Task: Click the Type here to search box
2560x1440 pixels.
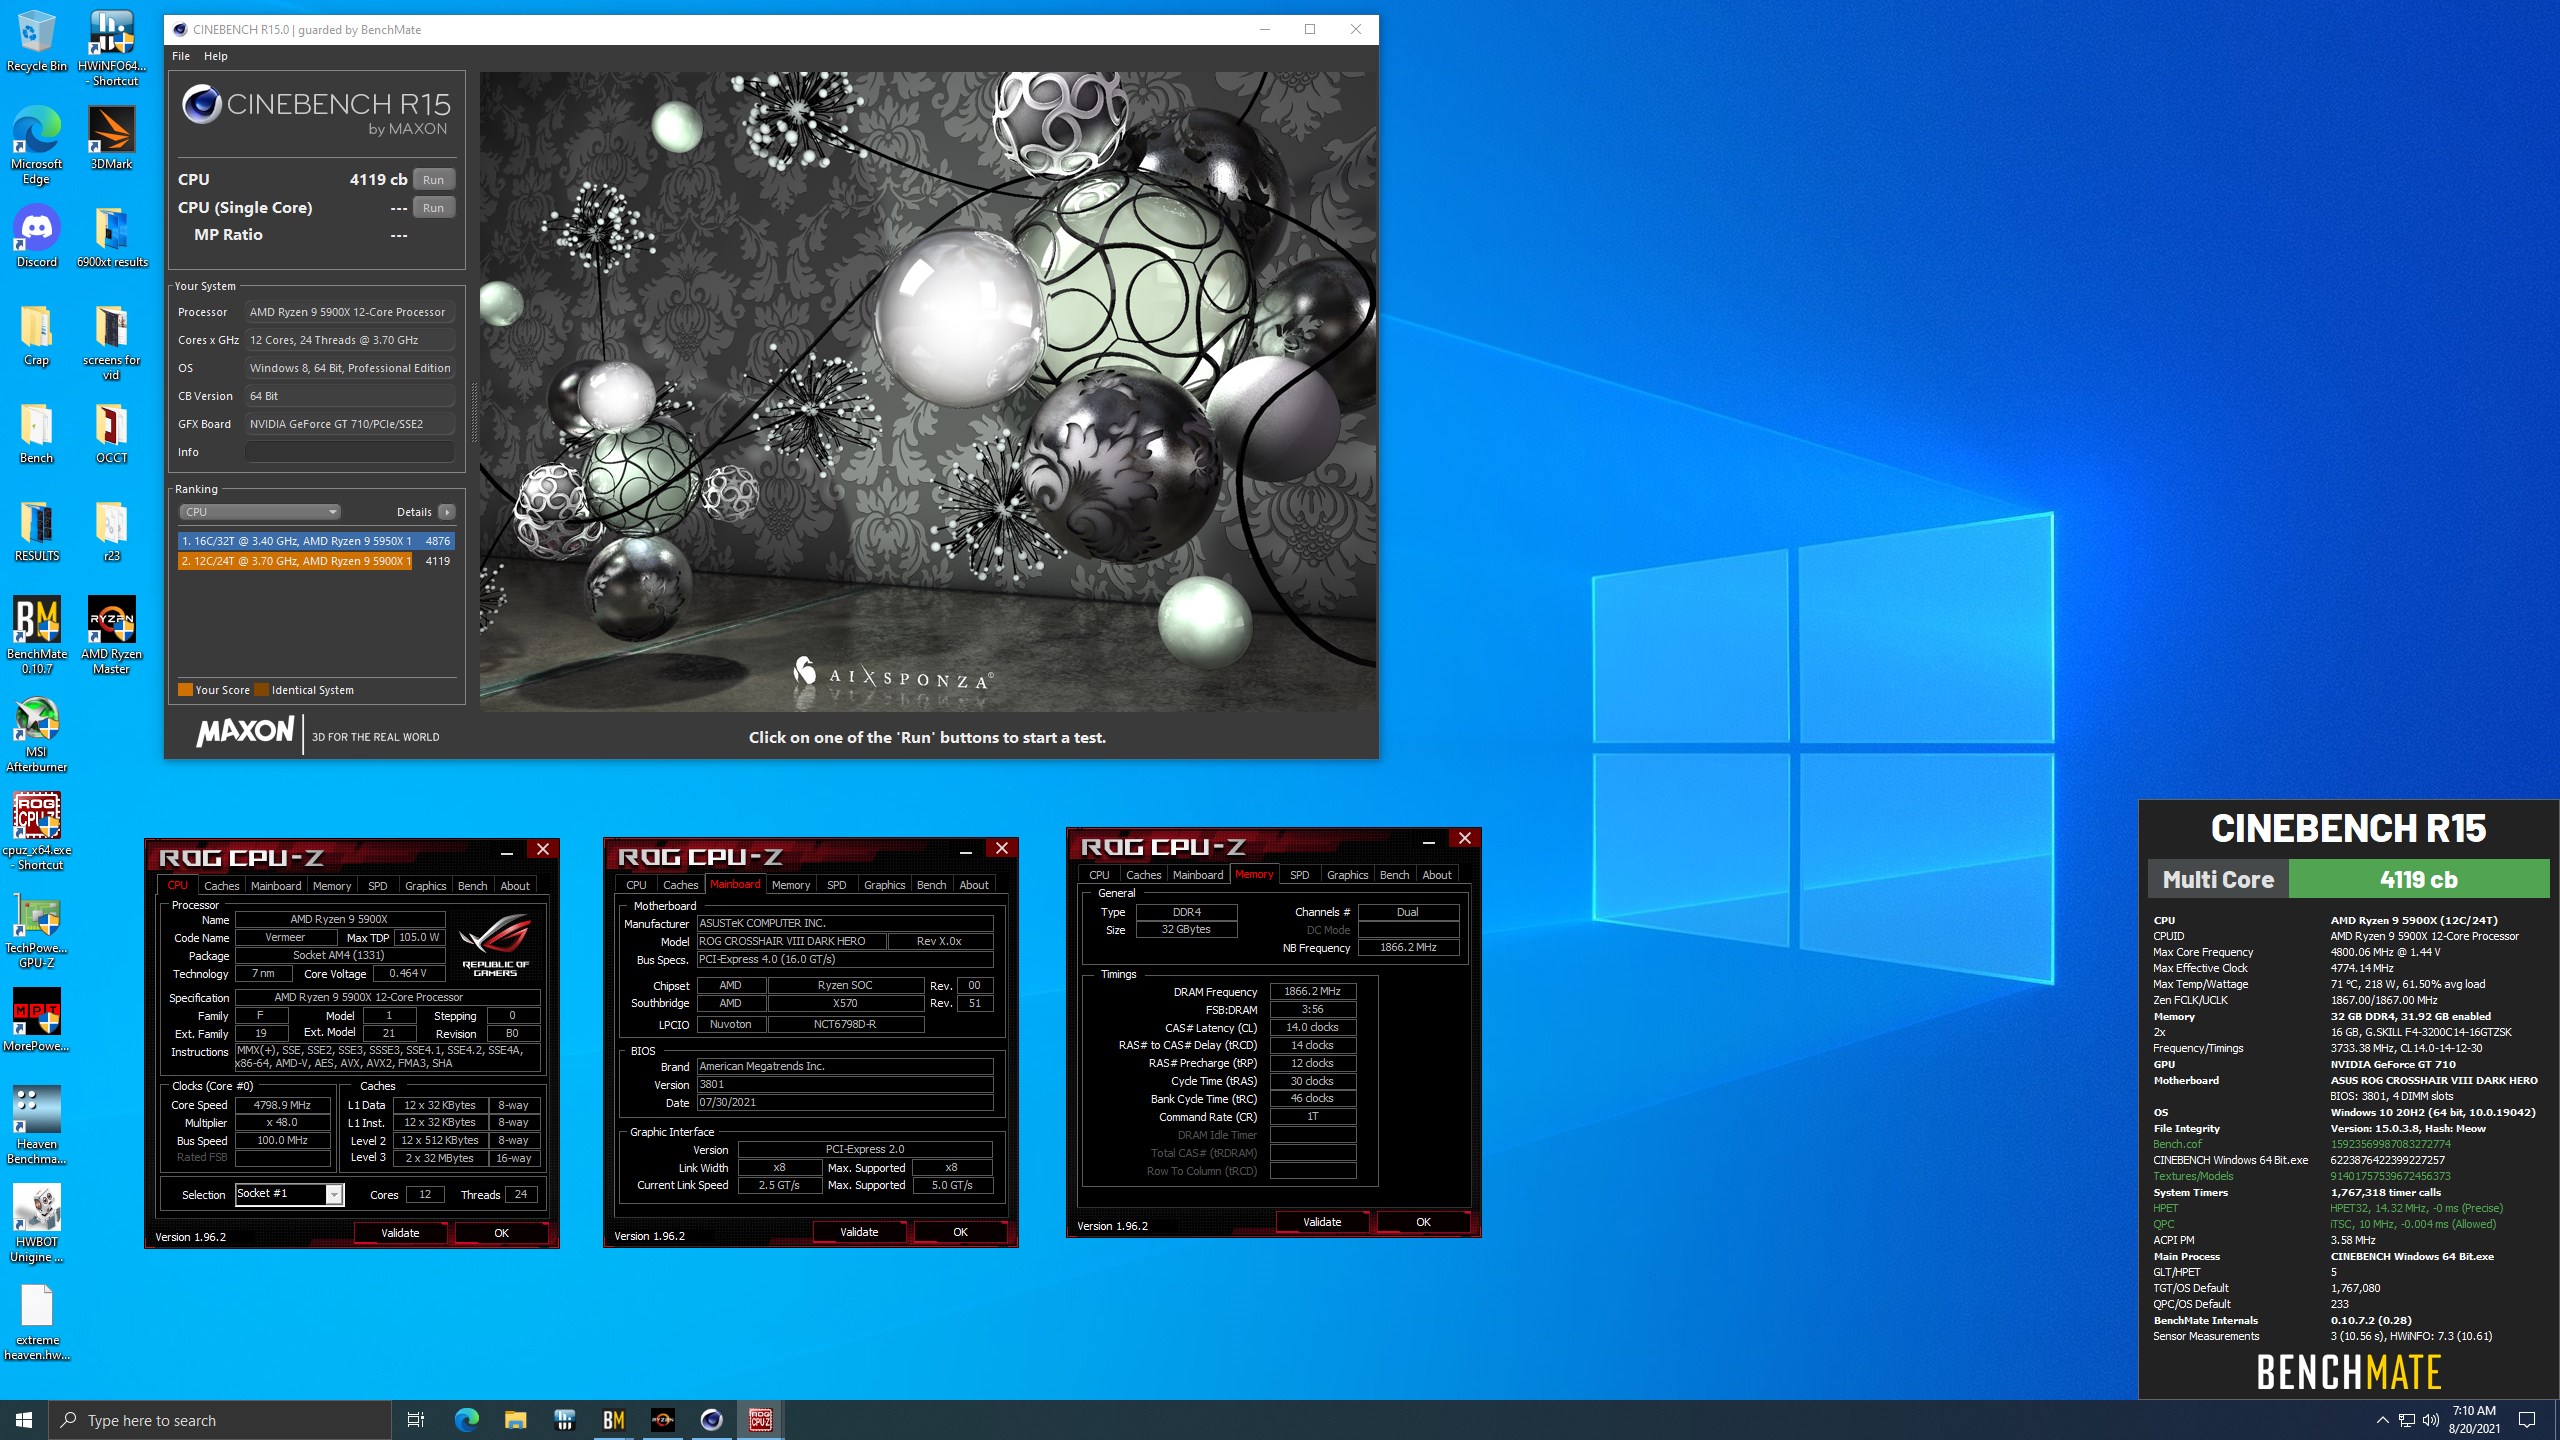Action: click(x=220, y=1420)
